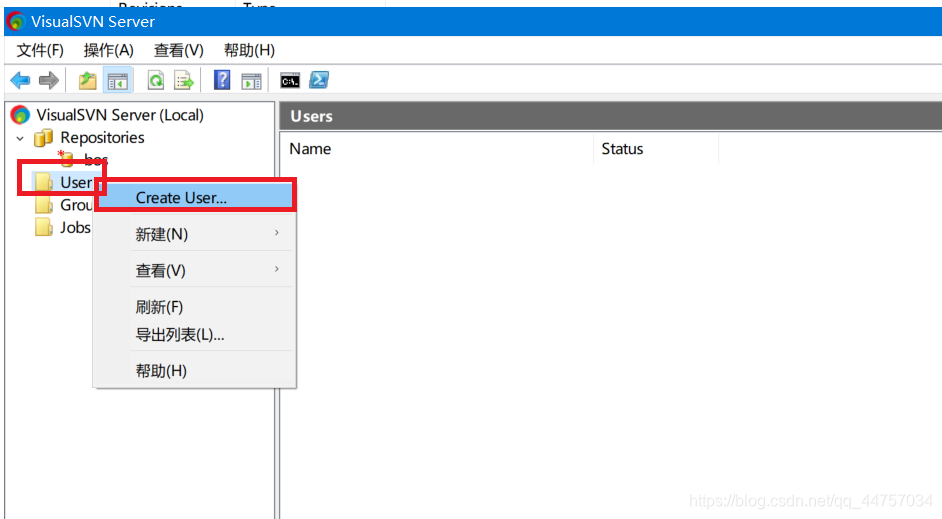Click the VisualSVN logo in title bar
942x519 pixels.
[x=16, y=22]
